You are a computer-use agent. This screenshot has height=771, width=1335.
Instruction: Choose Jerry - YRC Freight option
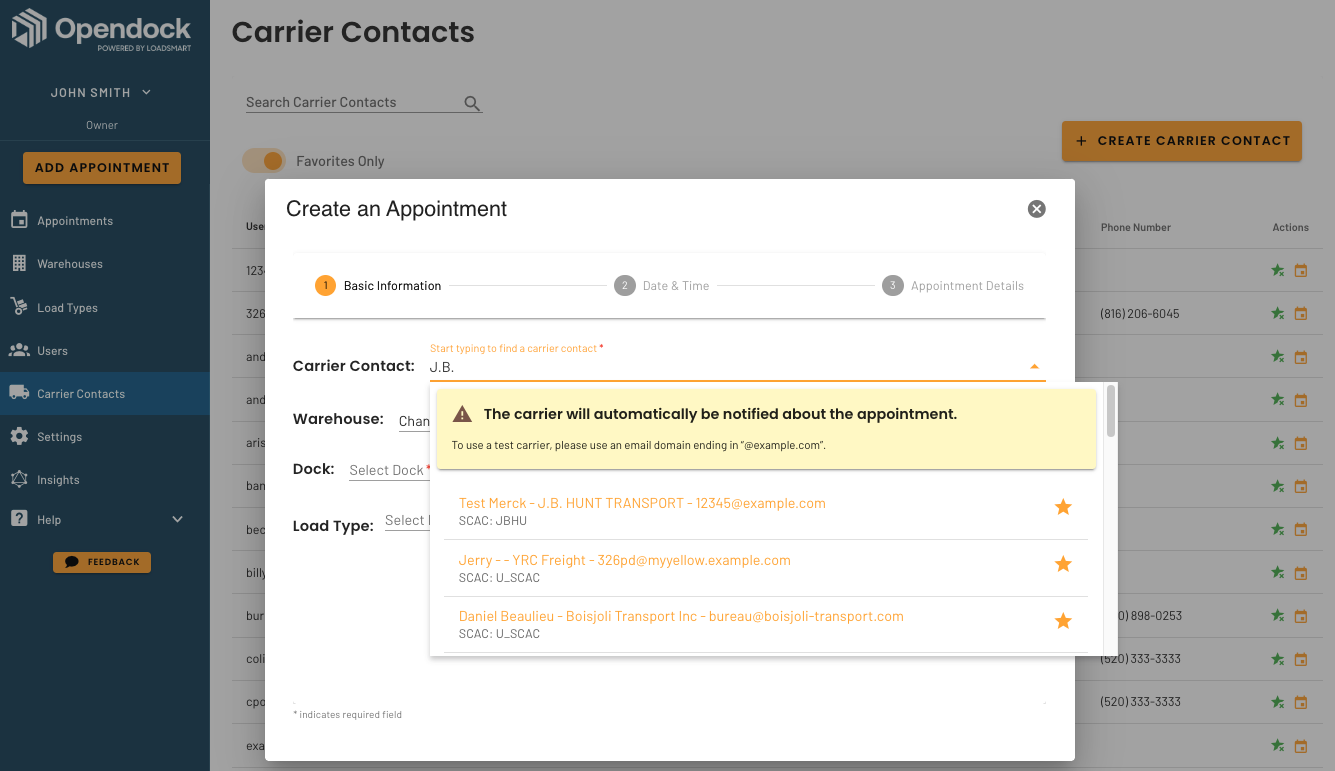click(x=766, y=568)
